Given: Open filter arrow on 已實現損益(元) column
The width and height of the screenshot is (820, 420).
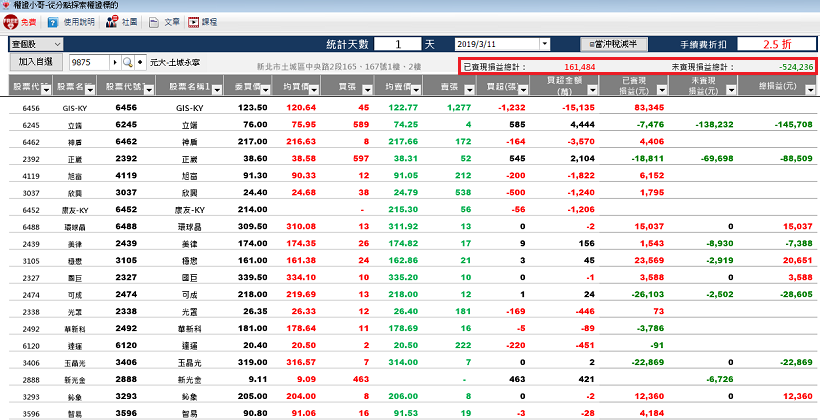Looking at the screenshot, I should (x=661, y=91).
